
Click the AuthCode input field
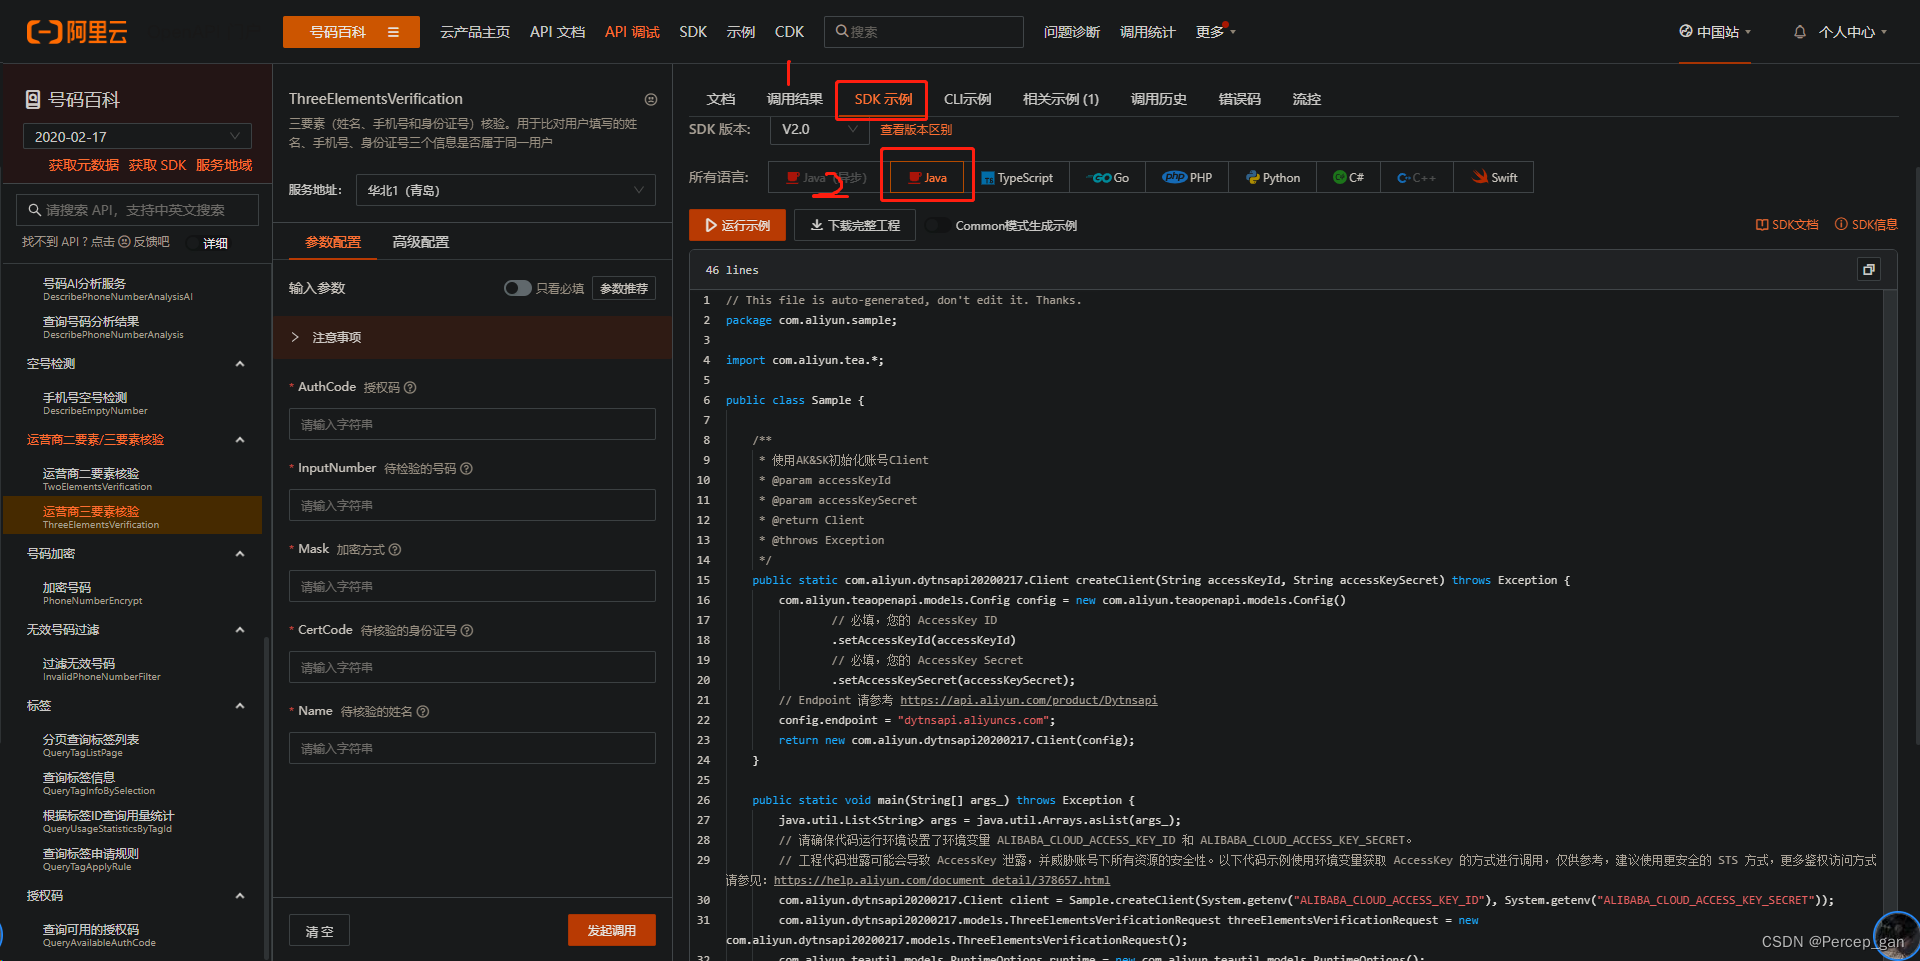pos(472,424)
